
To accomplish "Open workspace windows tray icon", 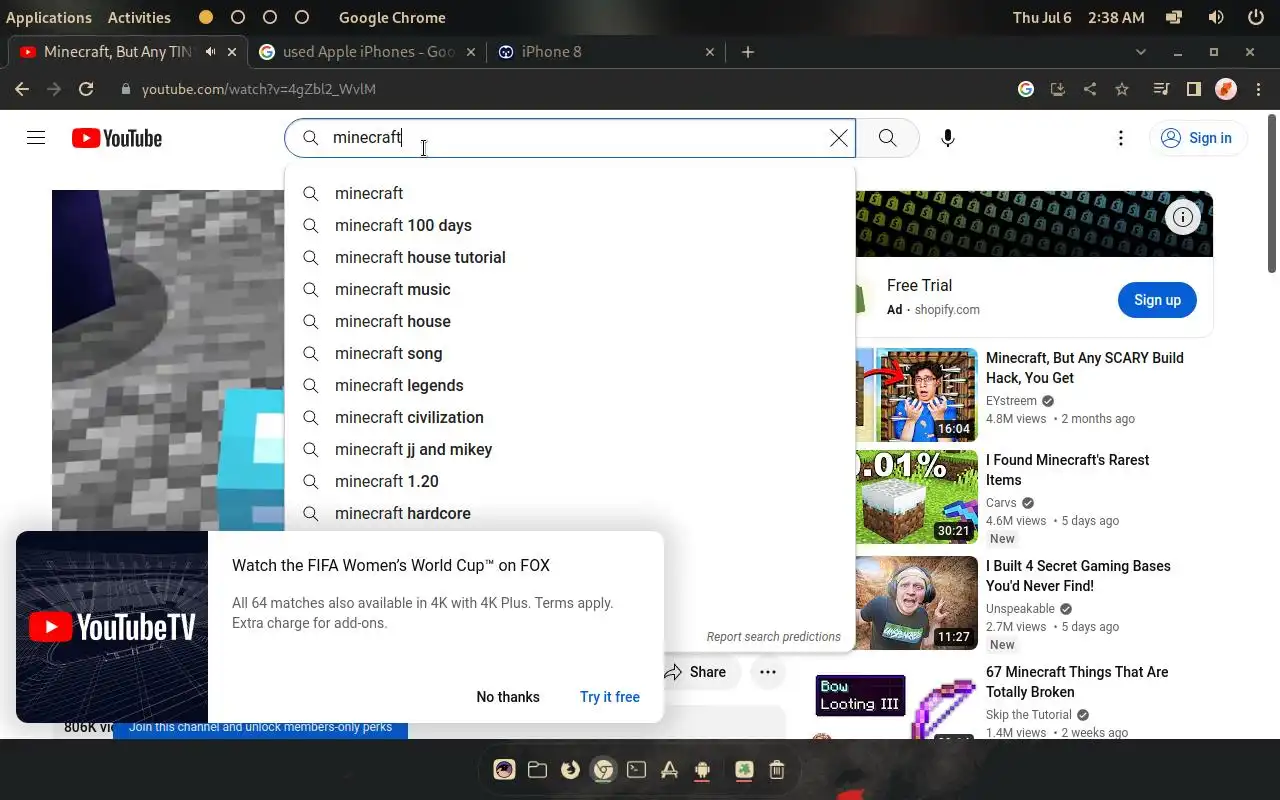I will 1175,17.
